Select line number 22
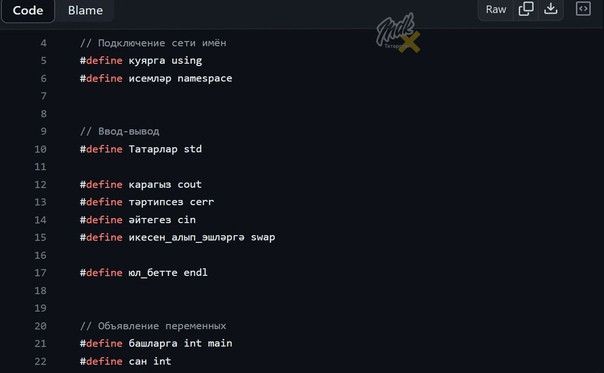Viewport: 604px width, 373px height. pos(40,361)
